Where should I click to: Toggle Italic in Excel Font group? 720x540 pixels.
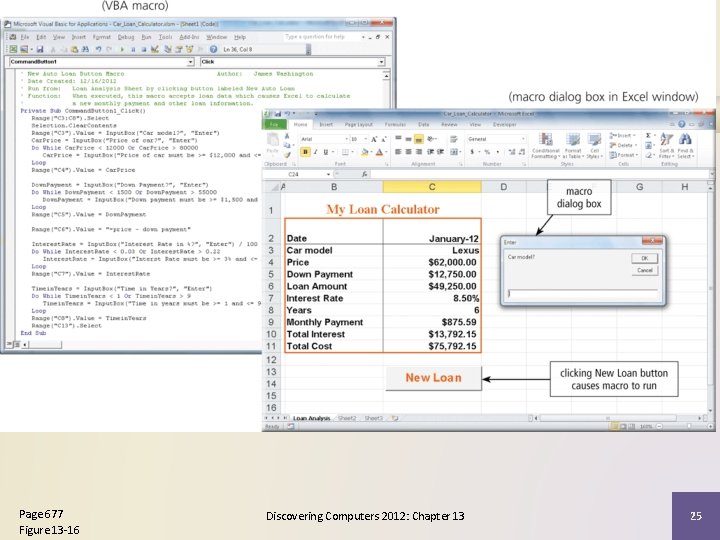tap(315, 152)
